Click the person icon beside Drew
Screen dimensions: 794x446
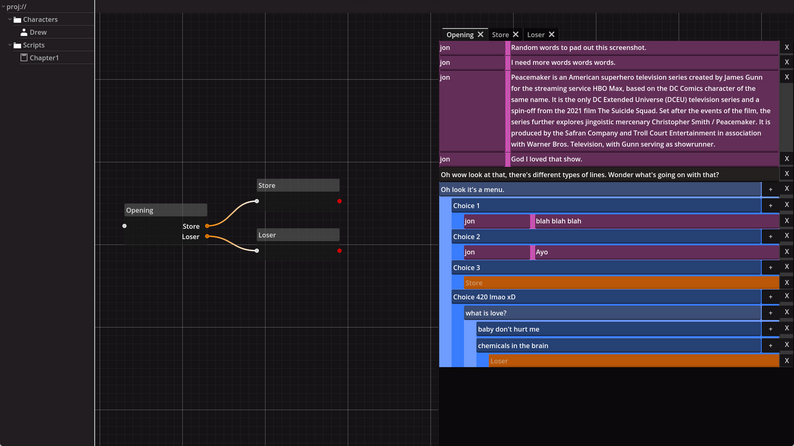point(24,32)
